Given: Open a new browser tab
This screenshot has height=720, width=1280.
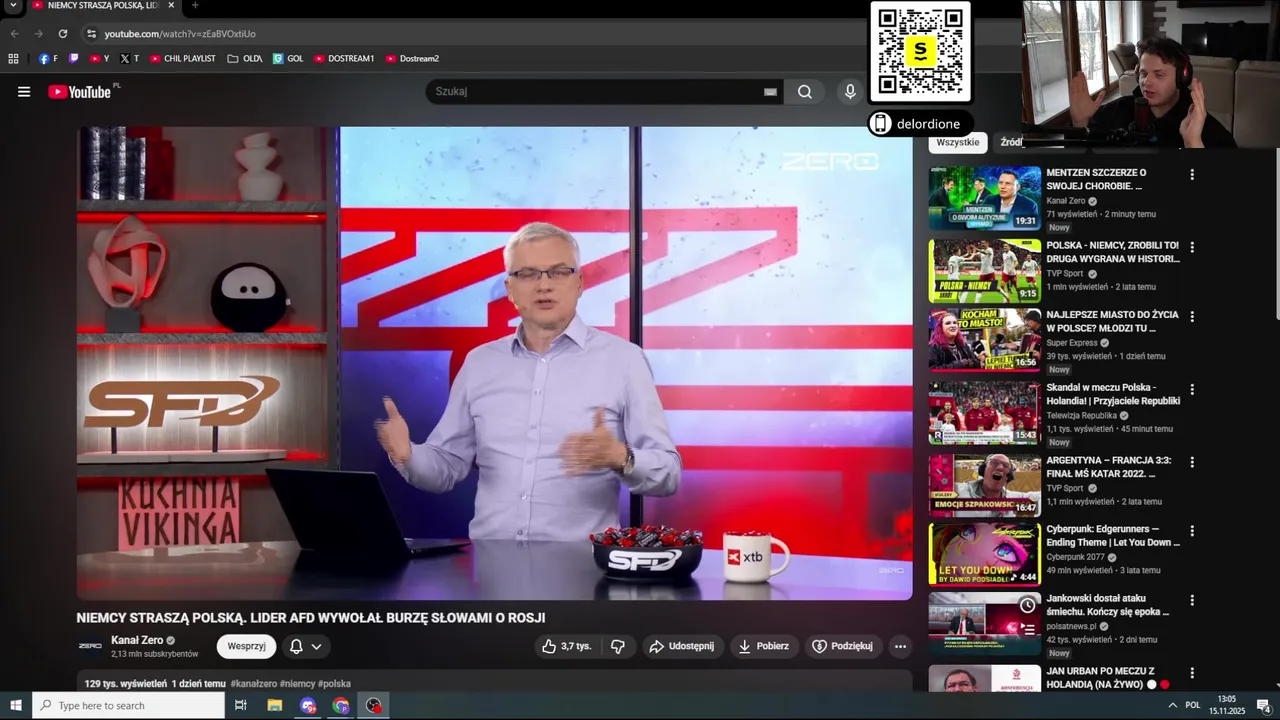Looking at the screenshot, I should [195, 6].
